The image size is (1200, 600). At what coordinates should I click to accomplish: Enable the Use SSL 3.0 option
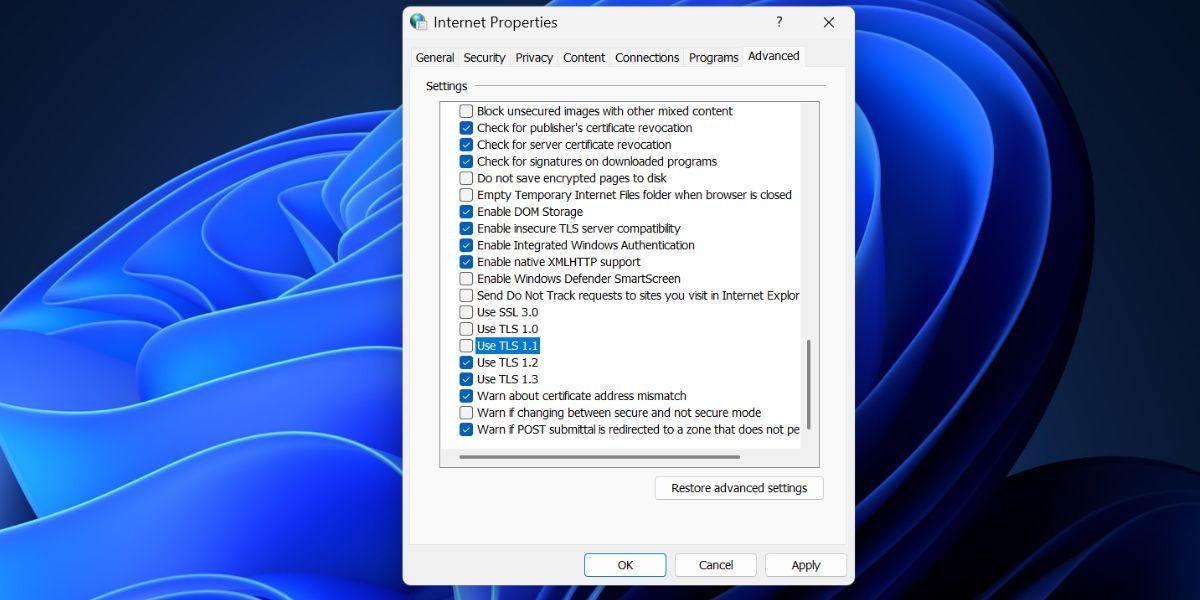[466, 311]
